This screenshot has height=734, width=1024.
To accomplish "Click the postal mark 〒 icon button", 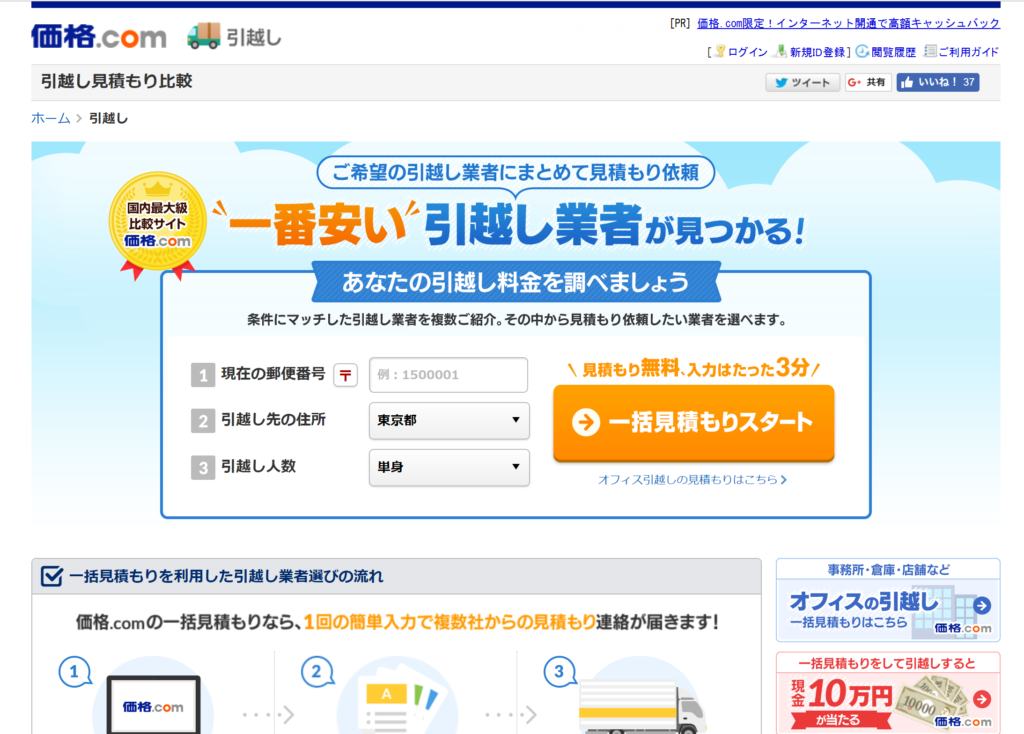I will (x=345, y=375).
